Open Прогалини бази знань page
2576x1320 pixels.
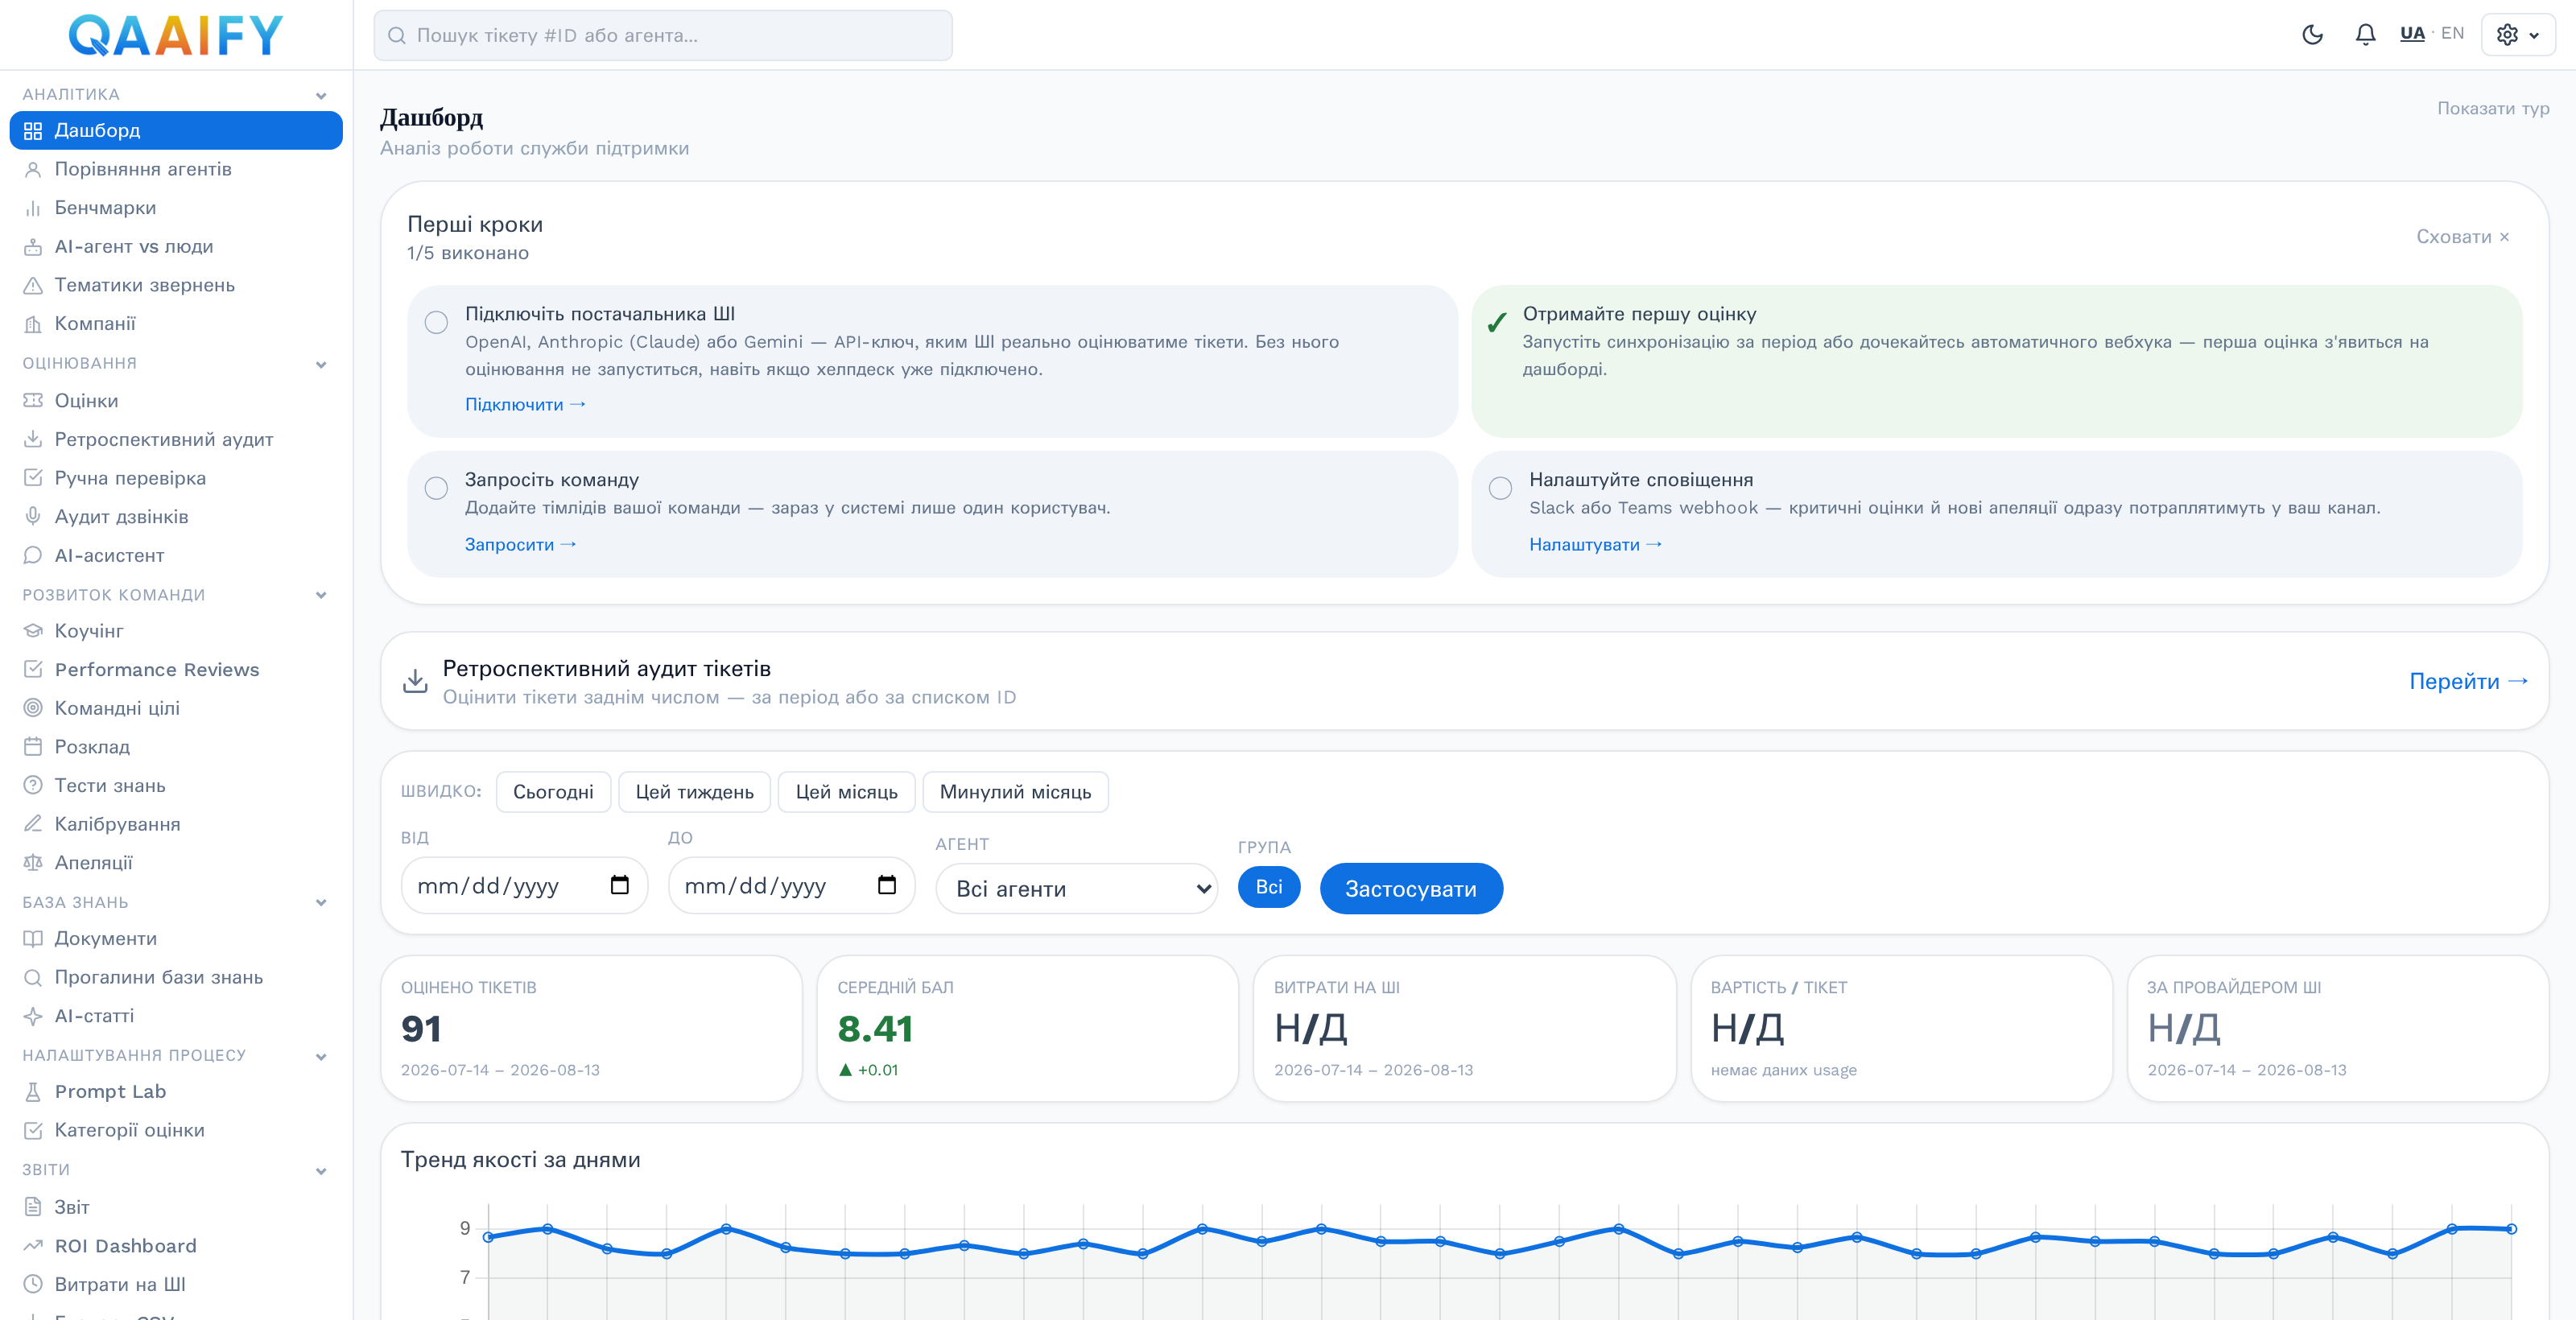coord(176,978)
